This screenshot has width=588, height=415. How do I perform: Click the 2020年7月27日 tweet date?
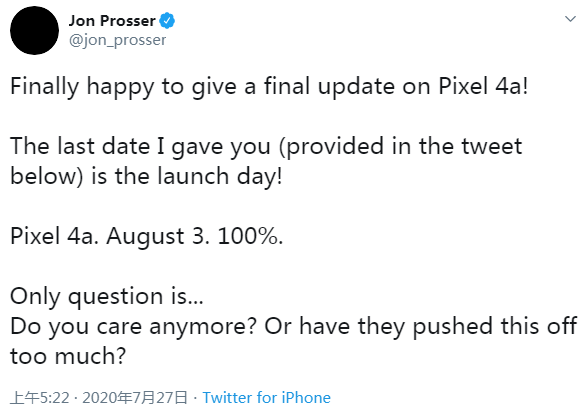pyautogui.click(x=135, y=397)
